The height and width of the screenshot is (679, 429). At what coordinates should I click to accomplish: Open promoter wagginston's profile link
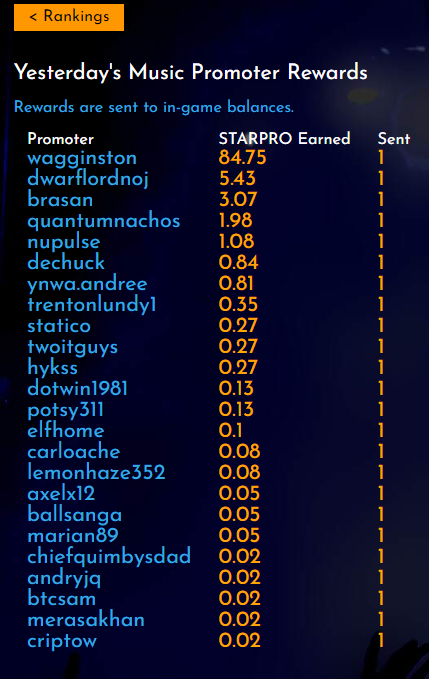point(82,158)
